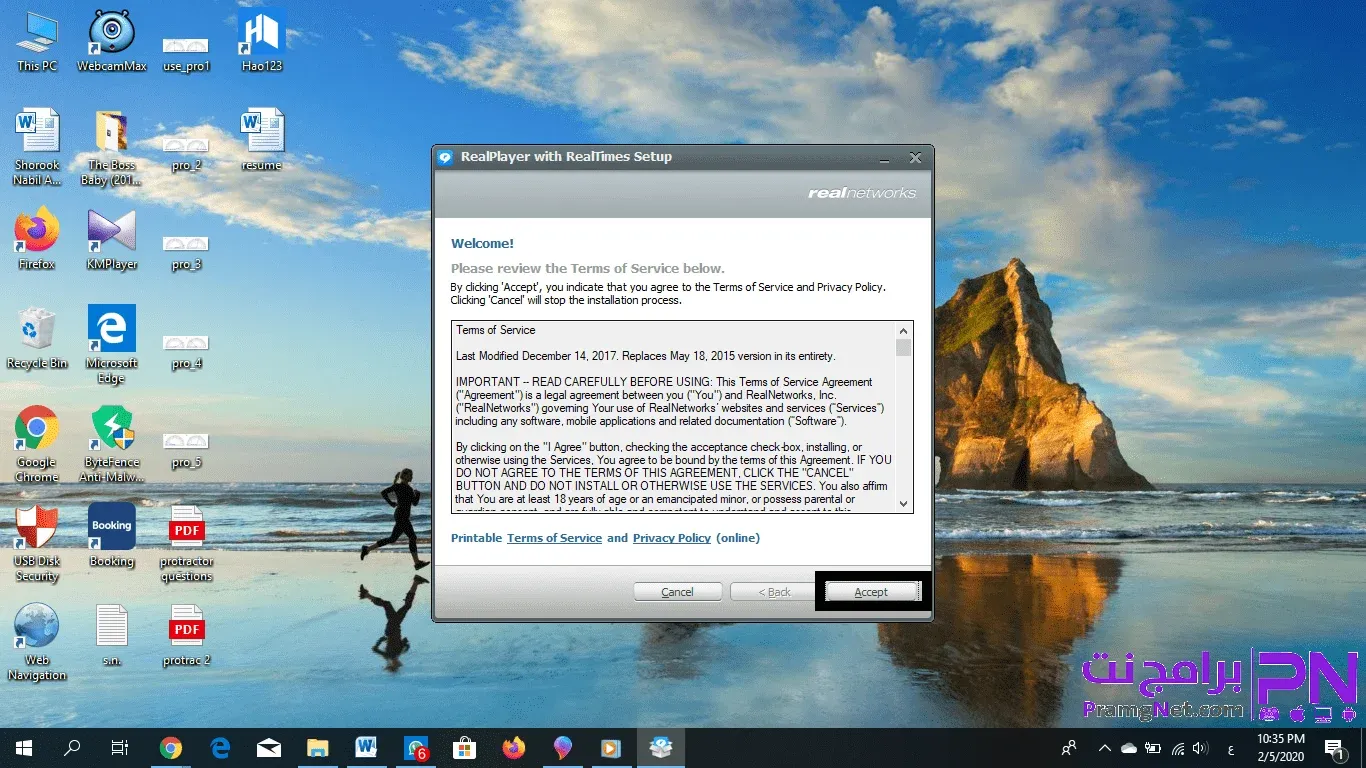
Task: Select the Google Chrome desktop shortcut
Action: pyautogui.click(x=37, y=444)
